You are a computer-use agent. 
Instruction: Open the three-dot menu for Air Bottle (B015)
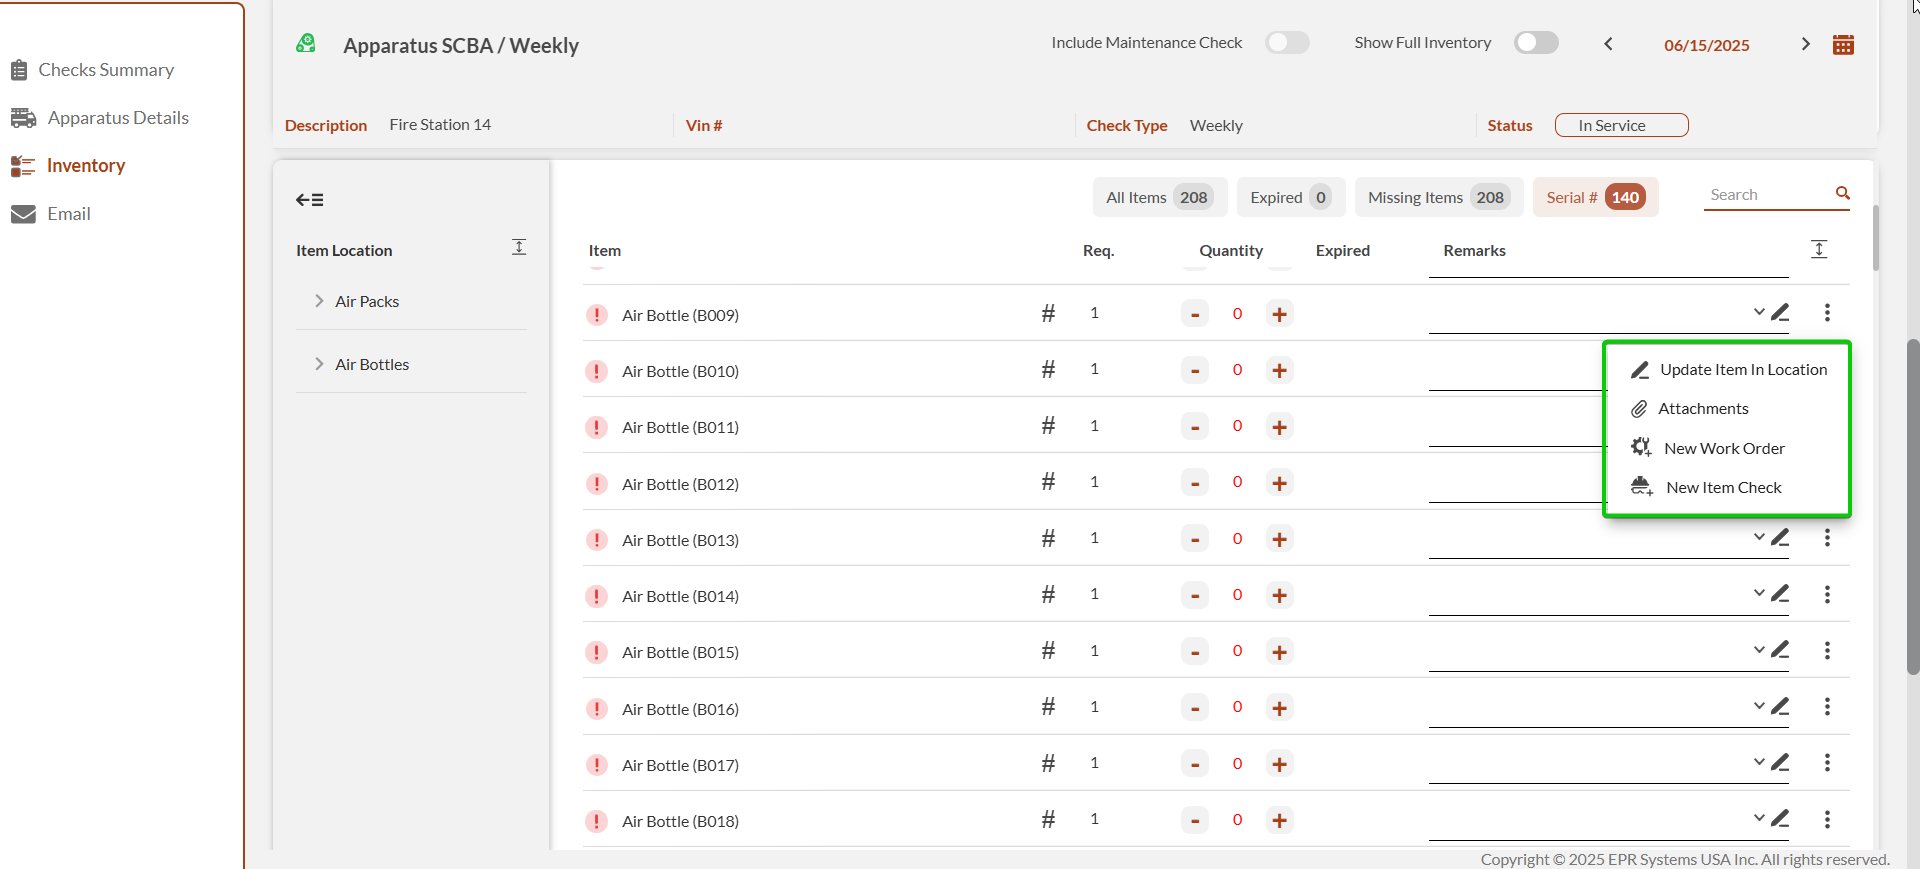[x=1827, y=651]
